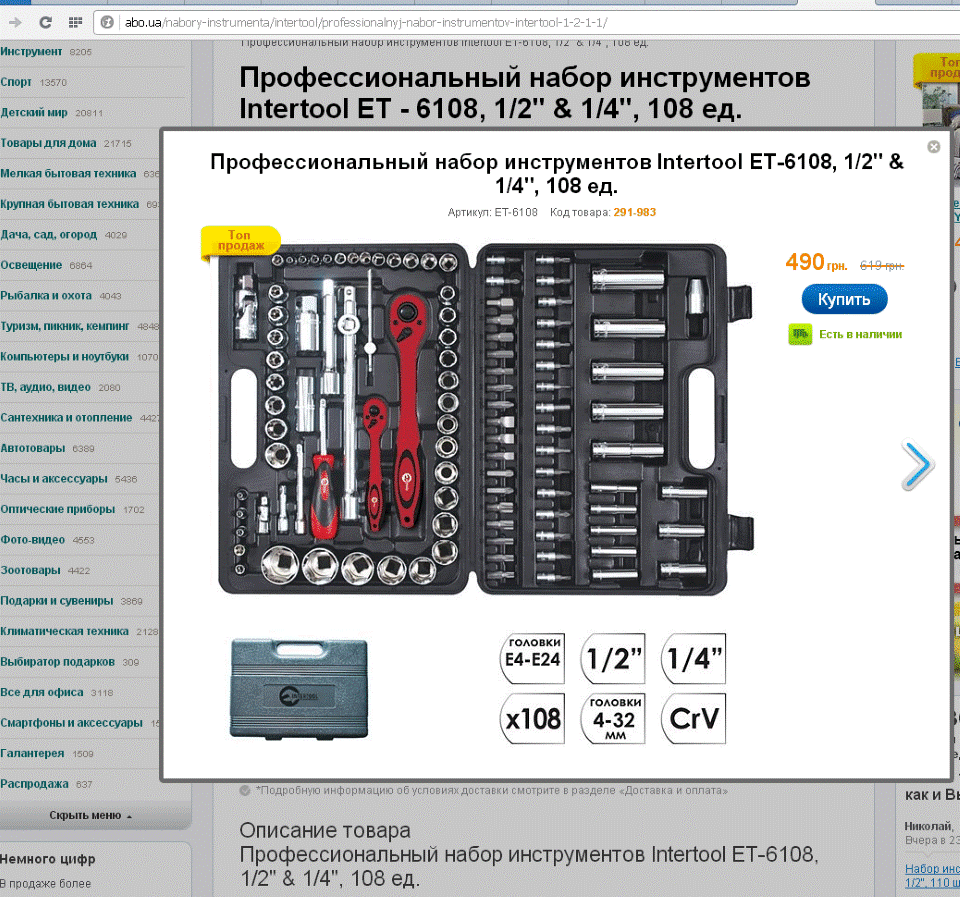Go to Туризм, пикник, кемпинг category
960x897 pixels.
(65, 326)
